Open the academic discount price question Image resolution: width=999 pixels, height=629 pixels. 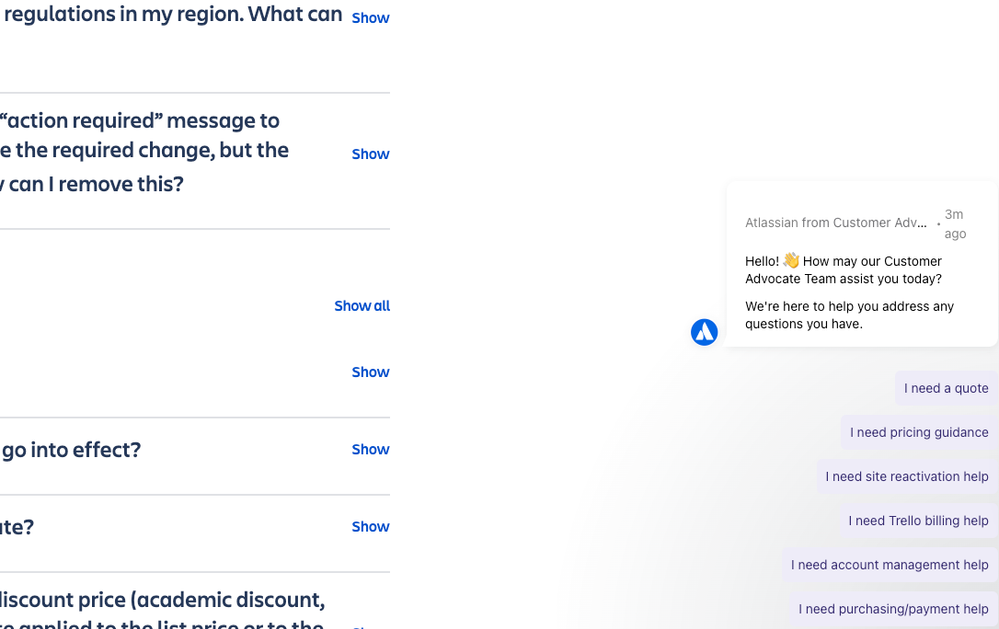tap(162, 611)
